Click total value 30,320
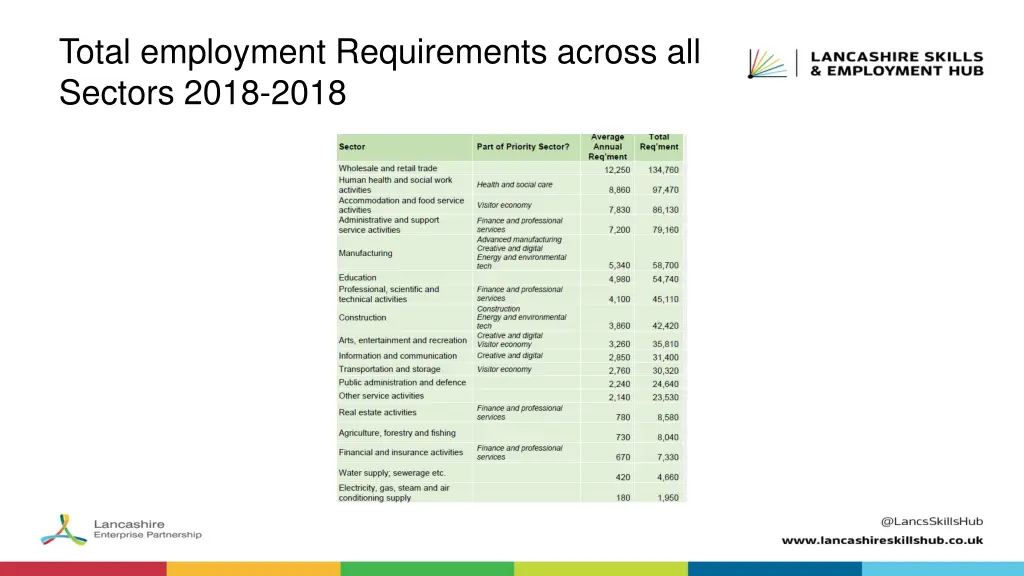1024x576 pixels. click(665, 371)
